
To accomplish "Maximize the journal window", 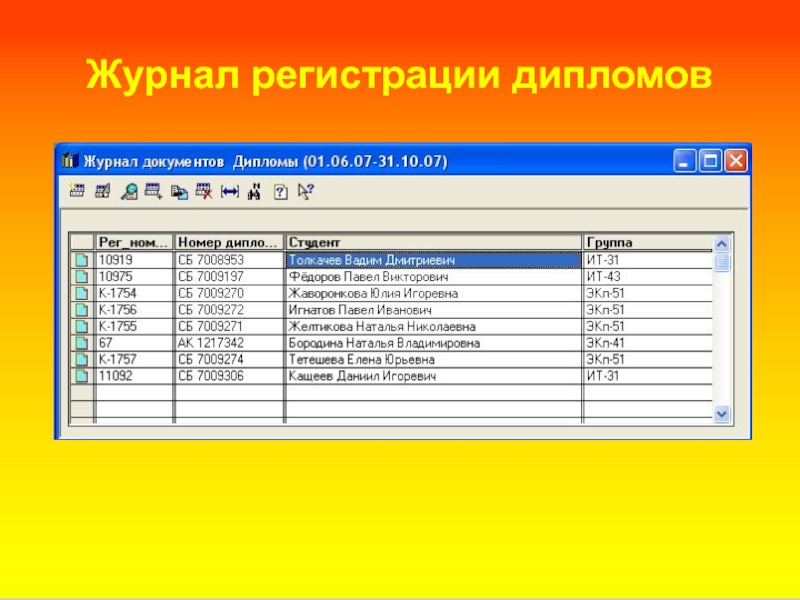I will click(710, 161).
